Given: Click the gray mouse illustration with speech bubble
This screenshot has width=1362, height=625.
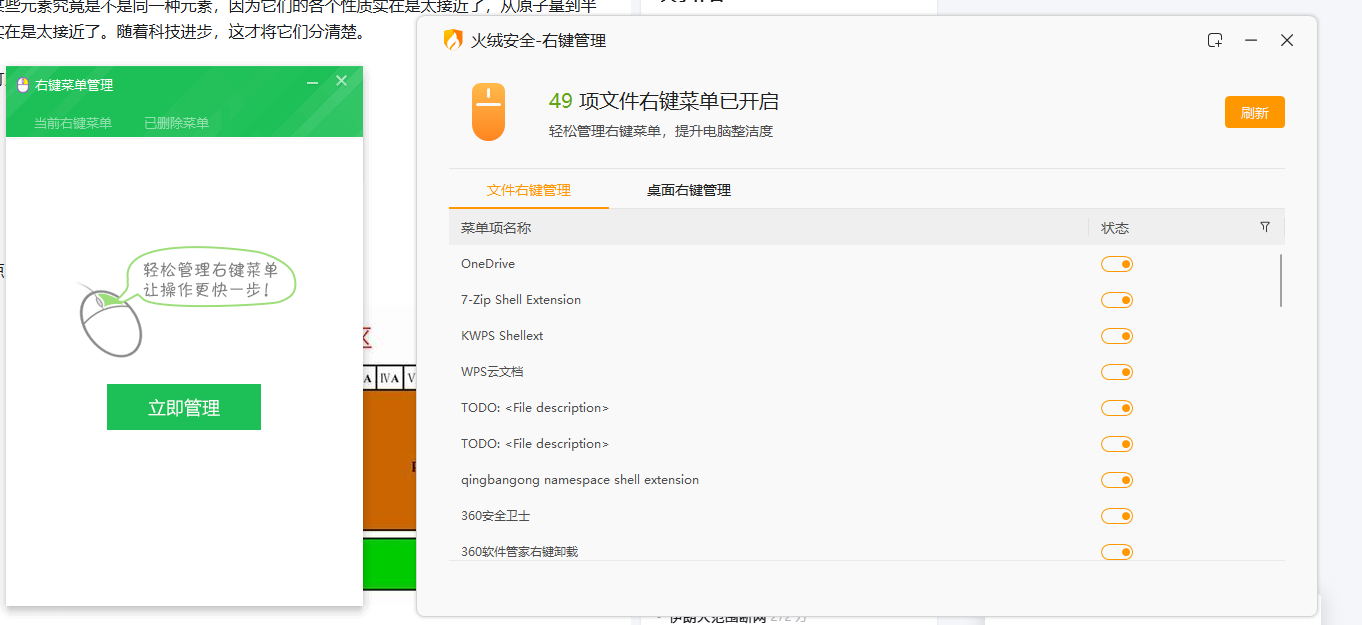Looking at the screenshot, I should pyautogui.click(x=110, y=318).
